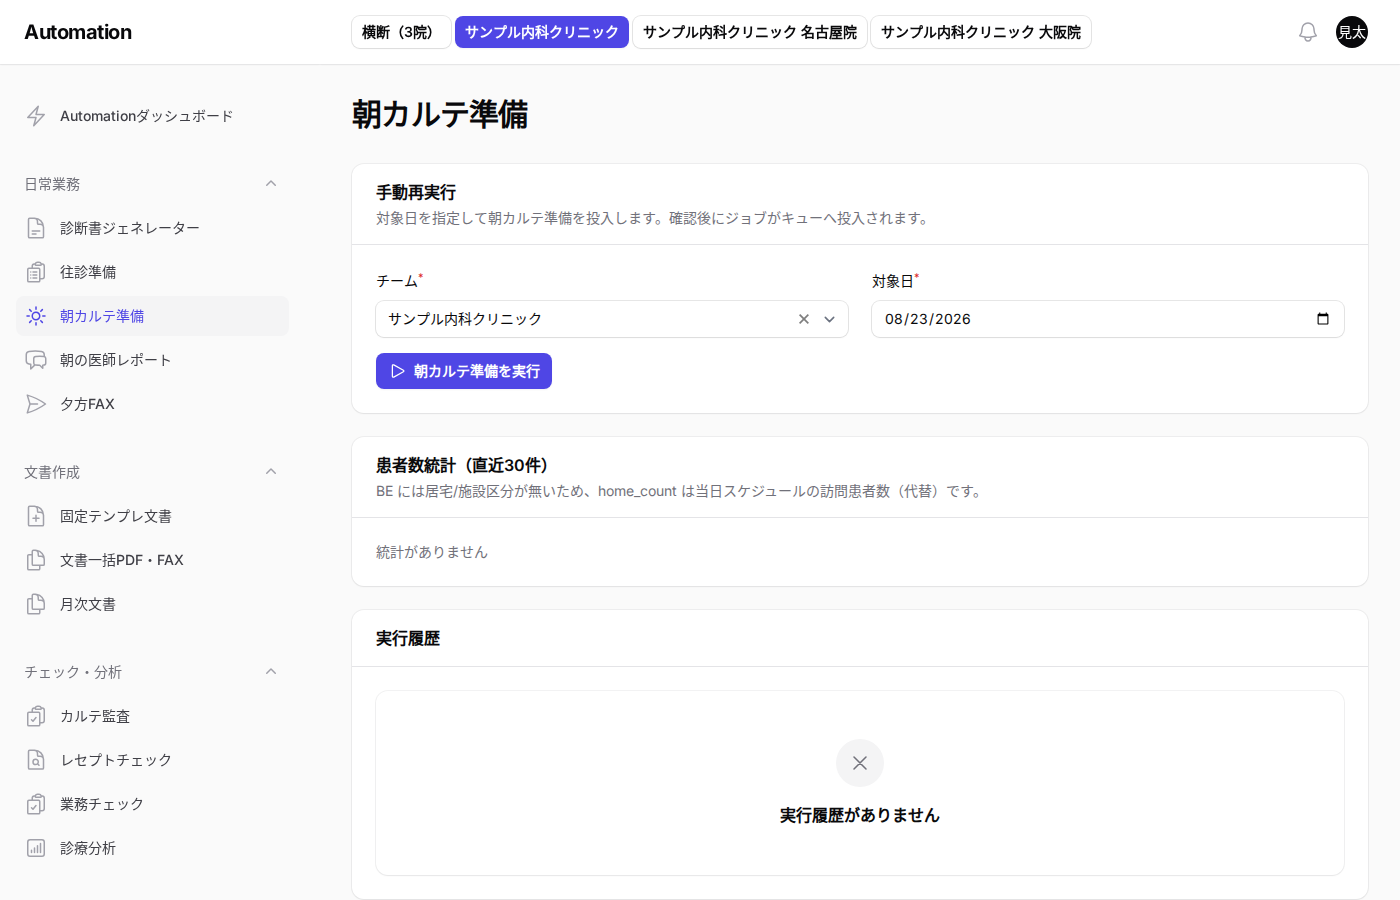This screenshot has height=900, width=1400.
Task: Select the サンプル内科クリニック tab
Action: (x=542, y=32)
